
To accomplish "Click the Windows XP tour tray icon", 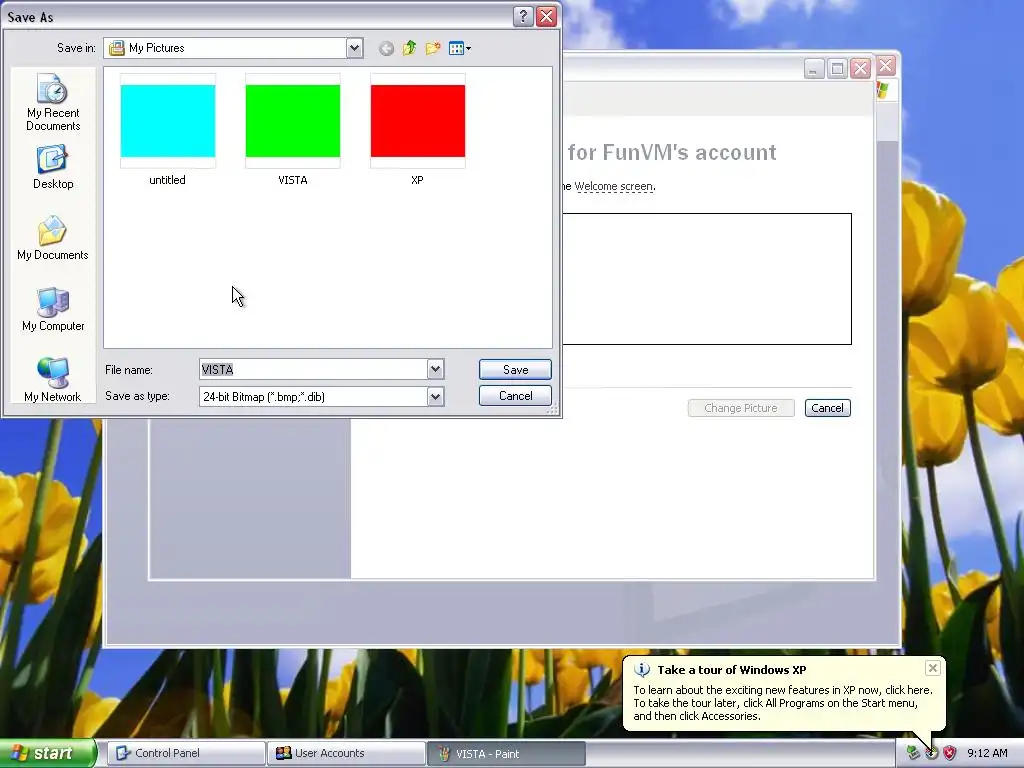I will 931,753.
